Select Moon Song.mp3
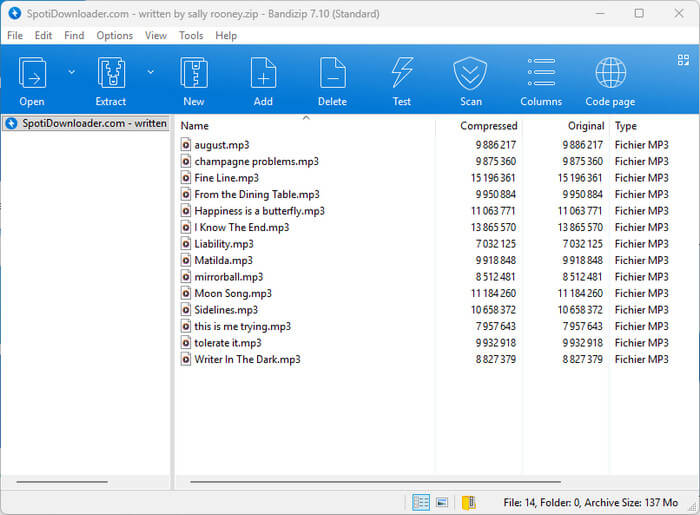This screenshot has height=515, width=700. [x=233, y=293]
